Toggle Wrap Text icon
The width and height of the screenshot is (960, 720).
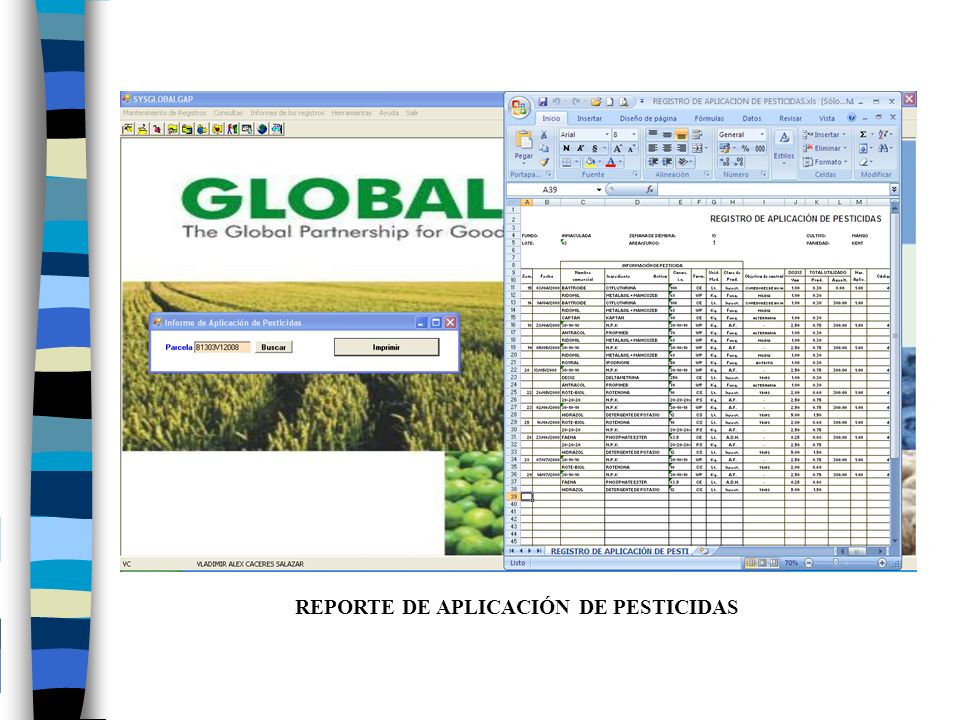[x=697, y=135]
